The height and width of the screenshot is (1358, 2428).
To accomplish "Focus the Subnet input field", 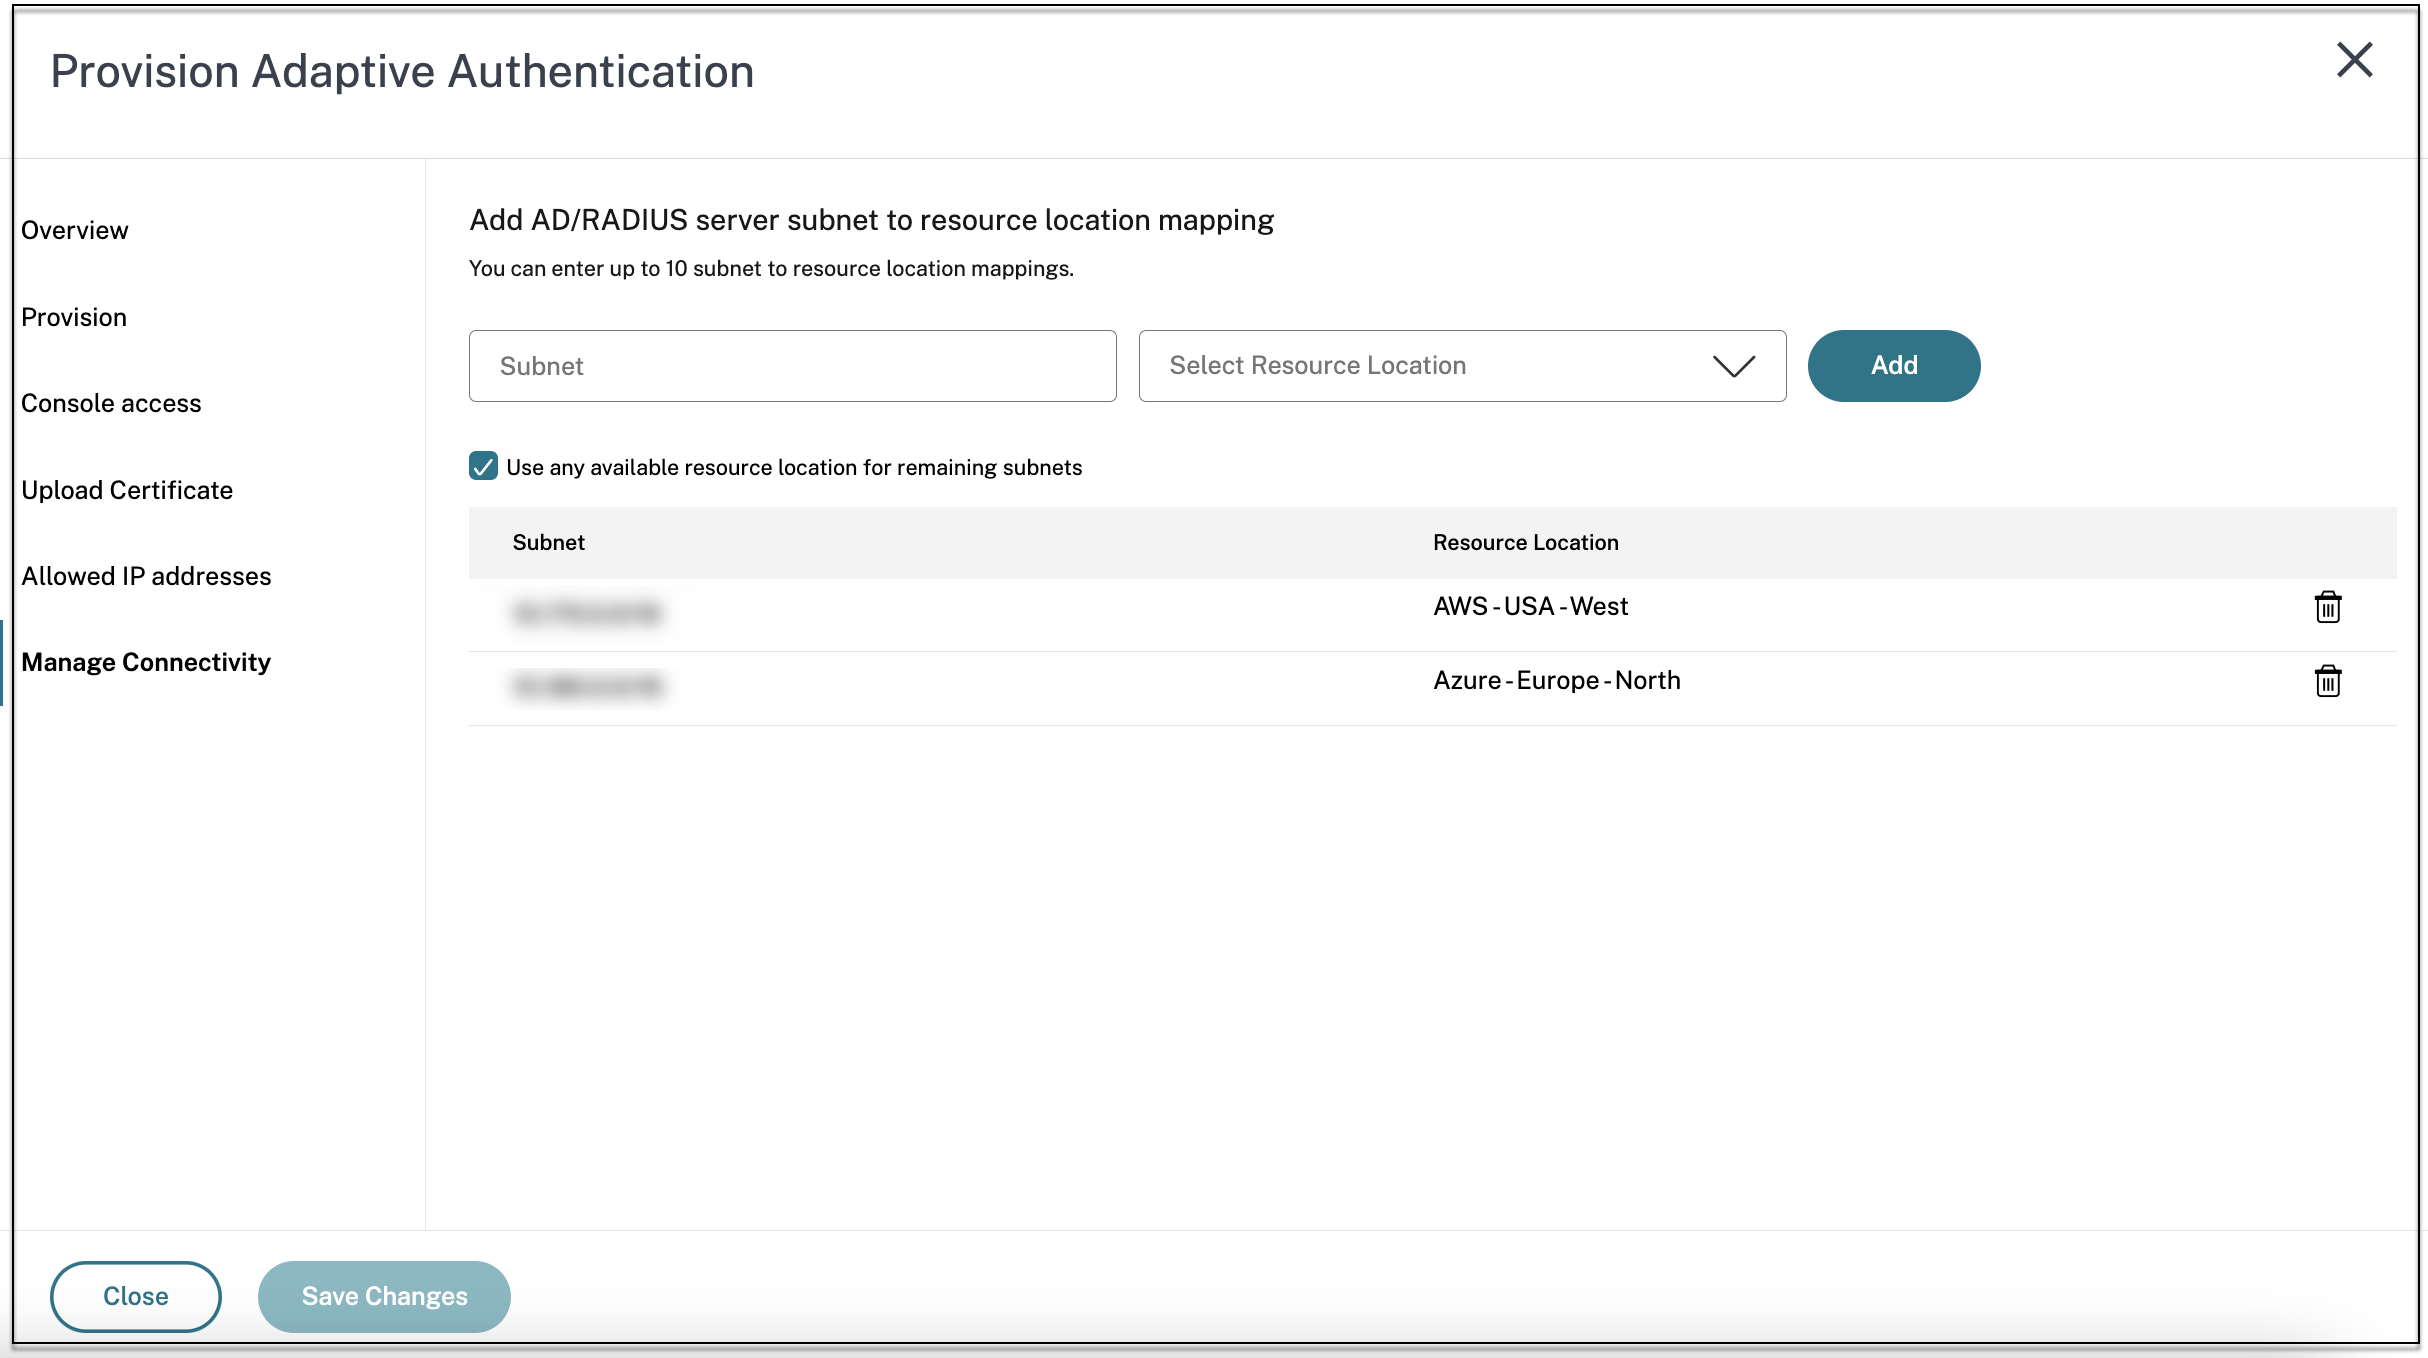I will coord(792,366).
